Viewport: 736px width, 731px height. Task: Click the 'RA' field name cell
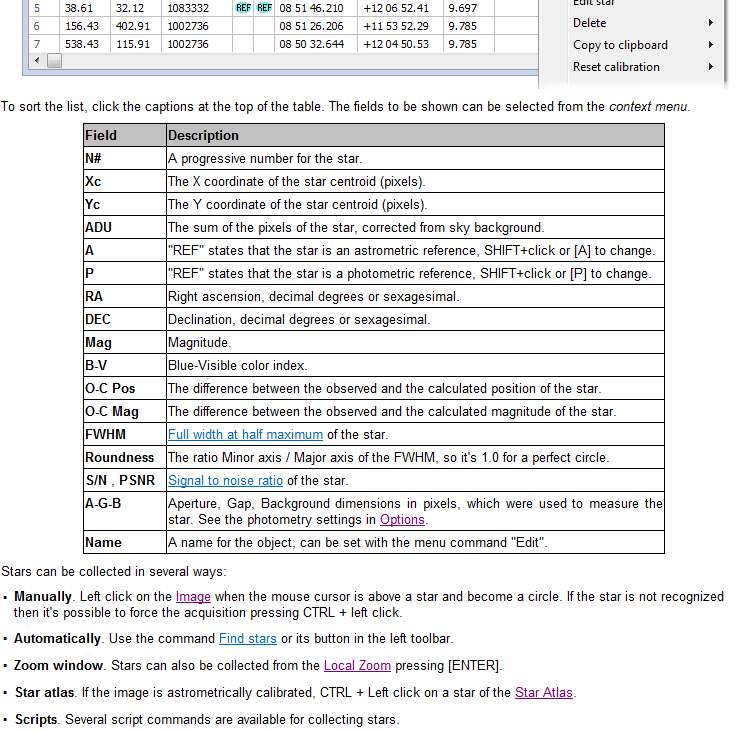point(125,296)
